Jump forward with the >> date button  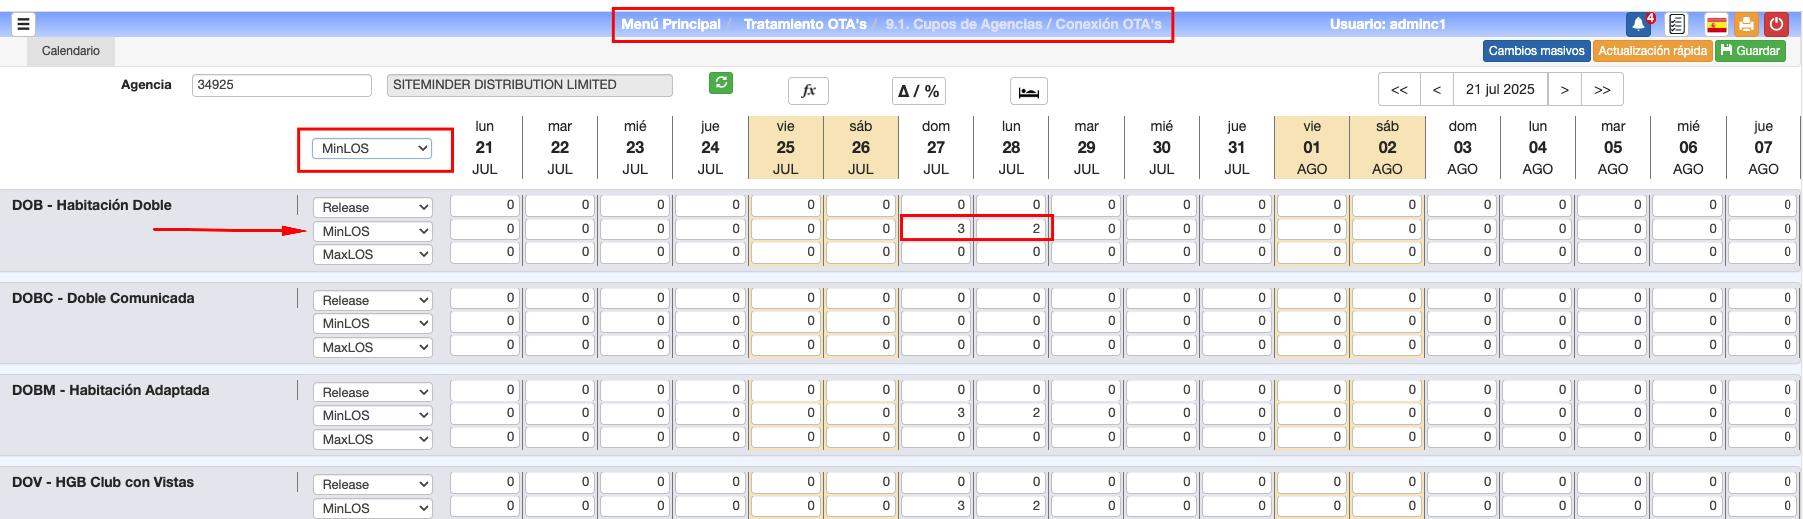coord(1602,89)
